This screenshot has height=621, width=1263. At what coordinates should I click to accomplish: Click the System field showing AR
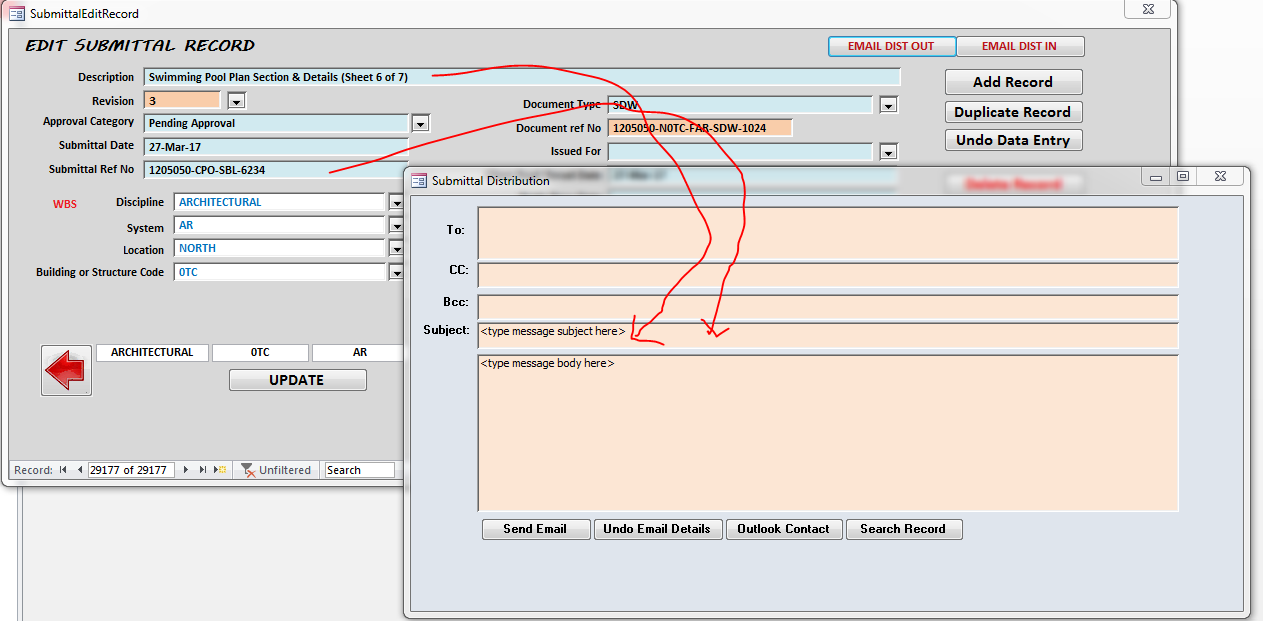(280, 226)
